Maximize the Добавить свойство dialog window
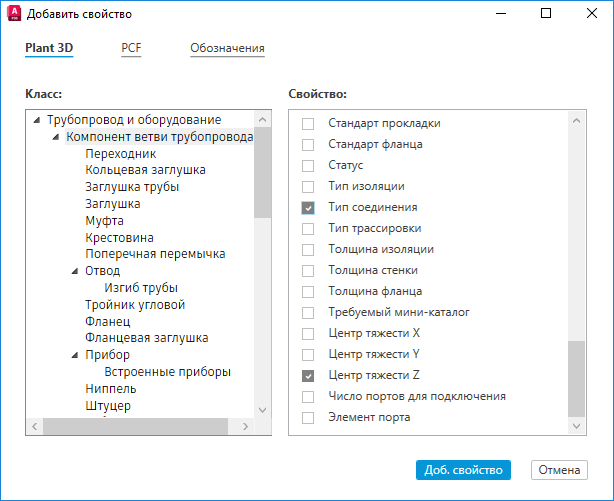 click(546, 15)
